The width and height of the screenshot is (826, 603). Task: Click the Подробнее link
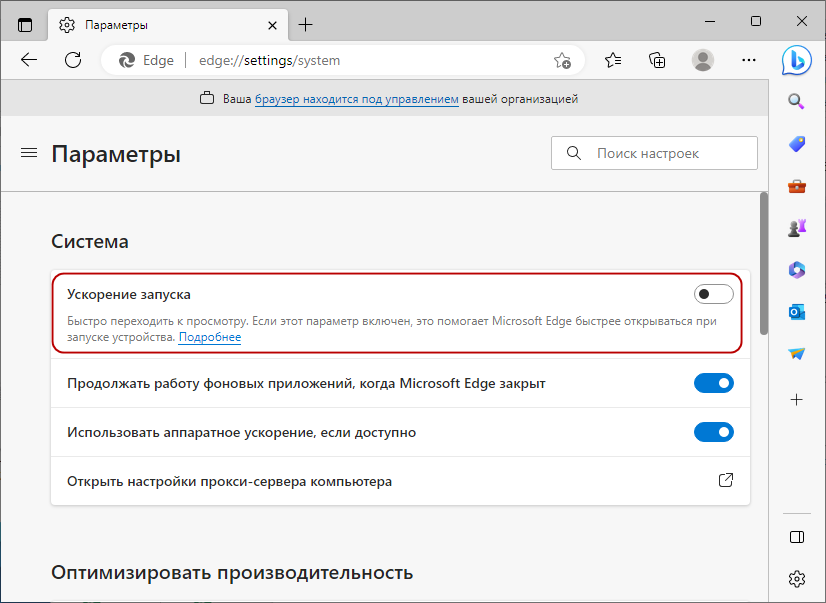click(210, 338)
